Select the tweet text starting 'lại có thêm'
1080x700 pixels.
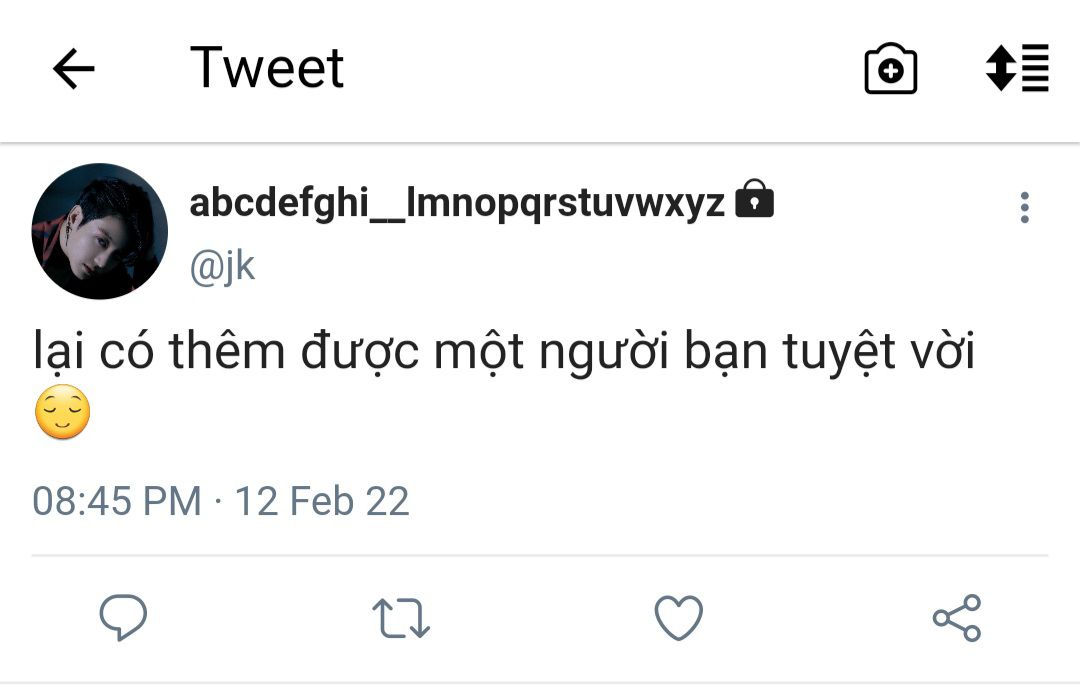504,384
